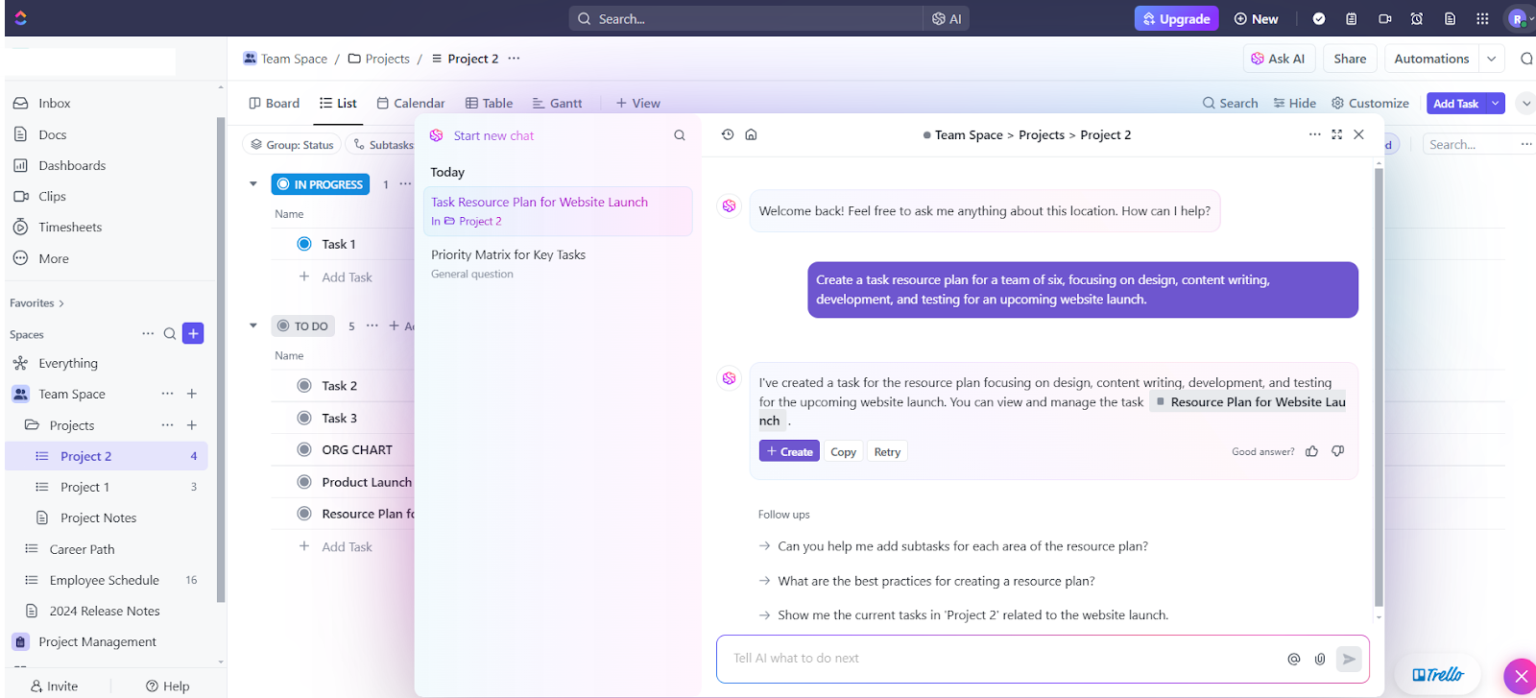Click the Create button in the AI response
Screen dimensions: 1536x698
click(x=789, y=451)
